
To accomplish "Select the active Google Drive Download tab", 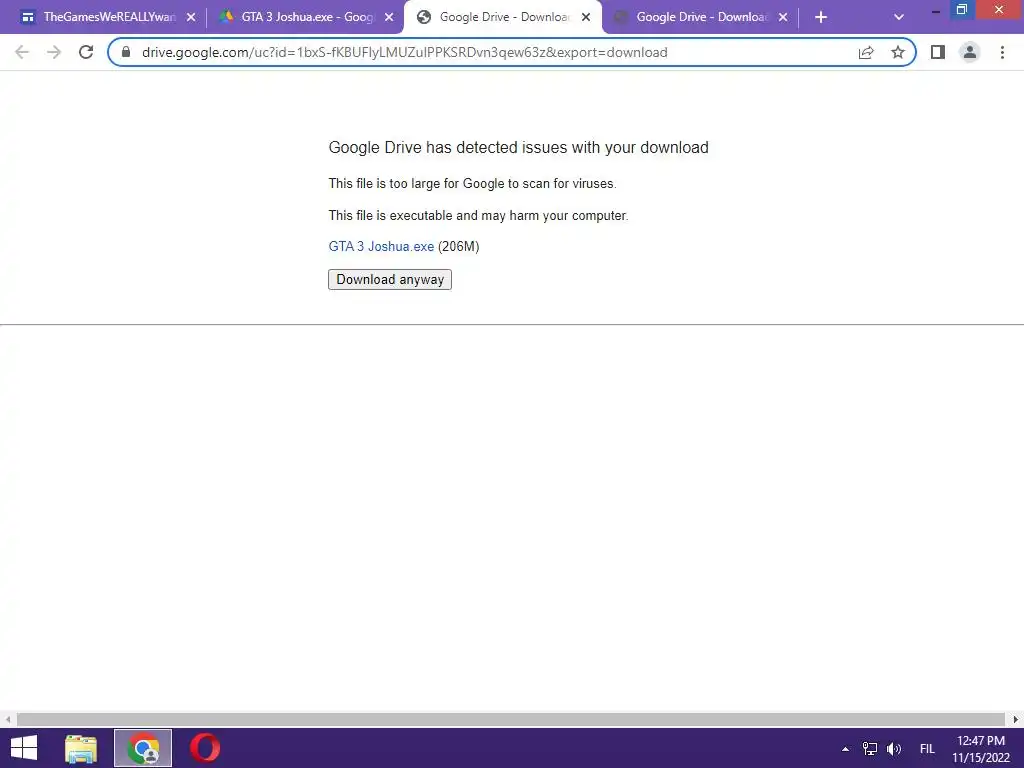I will [504, 17].
